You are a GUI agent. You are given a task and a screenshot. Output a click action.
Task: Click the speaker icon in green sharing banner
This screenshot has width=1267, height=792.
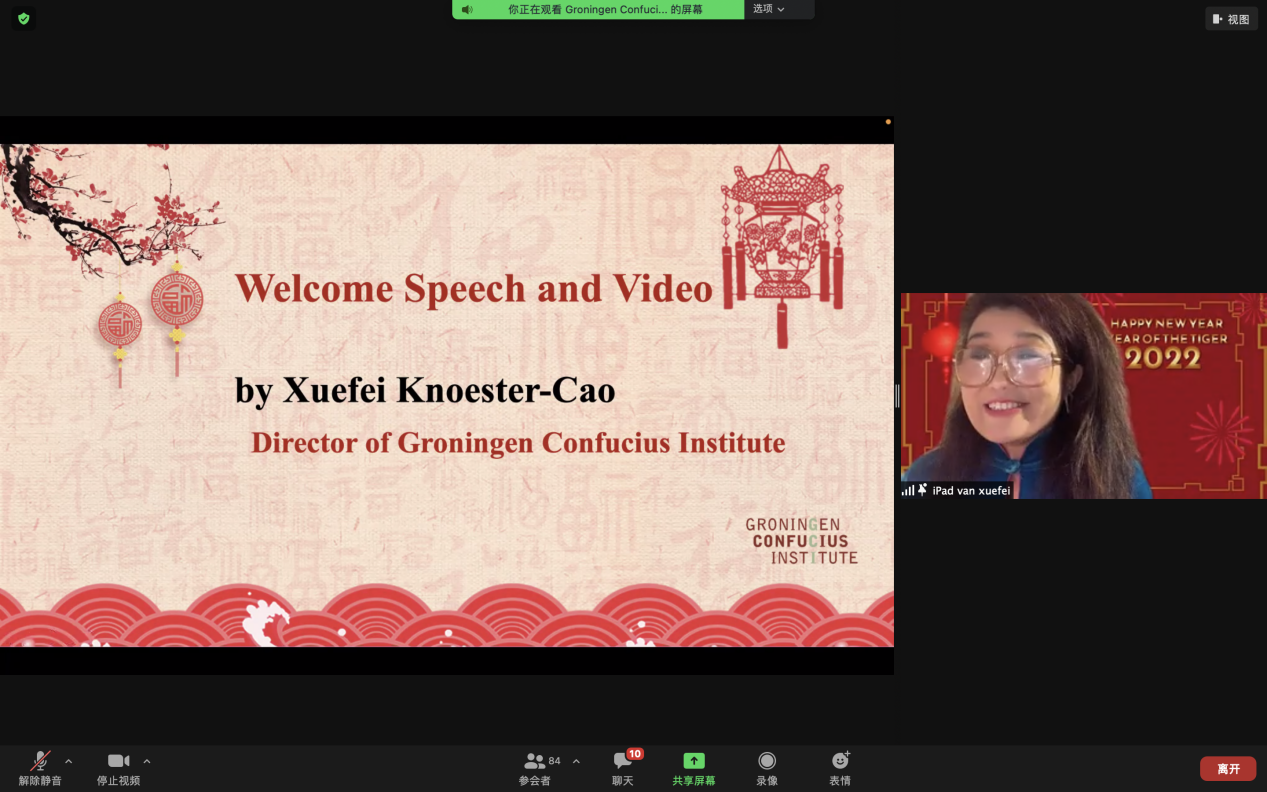(x=467, y=9)
